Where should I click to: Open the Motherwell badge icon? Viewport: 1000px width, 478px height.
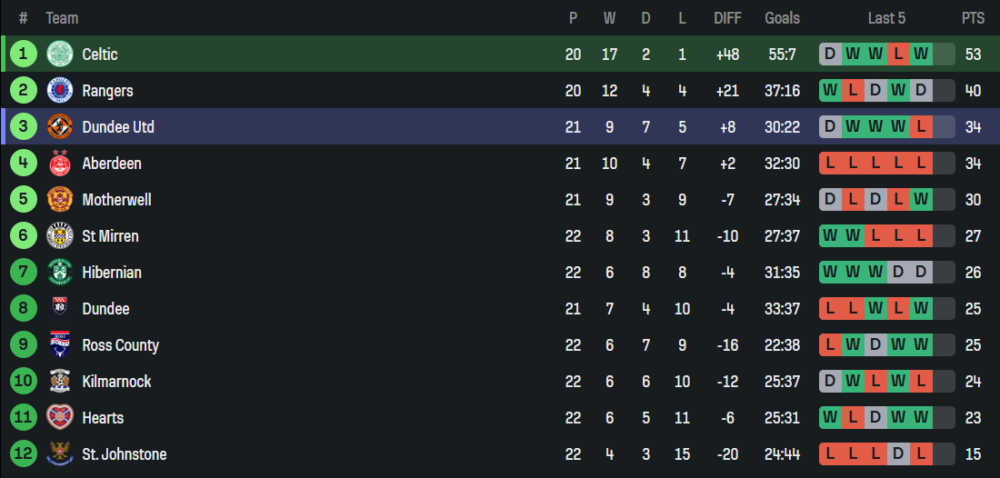tap(60, 200)
